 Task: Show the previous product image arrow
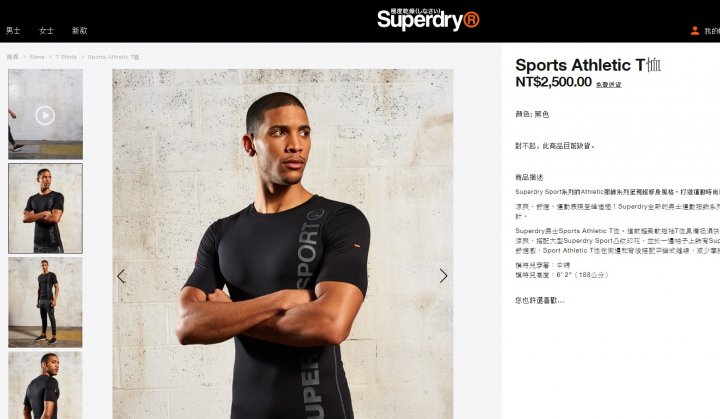(121, 276)
